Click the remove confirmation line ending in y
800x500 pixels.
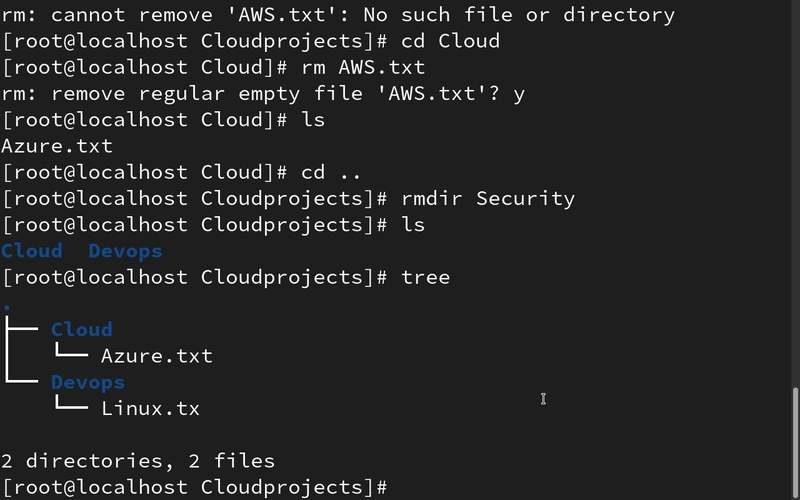(x=263, y=94)
